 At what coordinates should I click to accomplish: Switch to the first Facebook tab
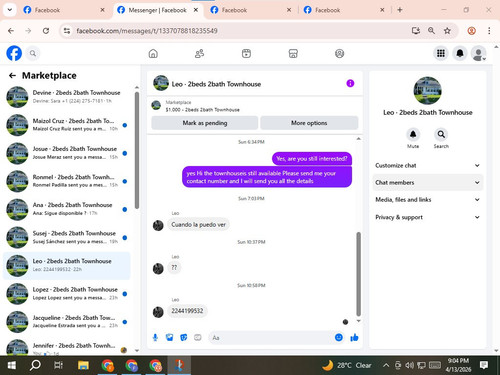[x=63, y=10]
